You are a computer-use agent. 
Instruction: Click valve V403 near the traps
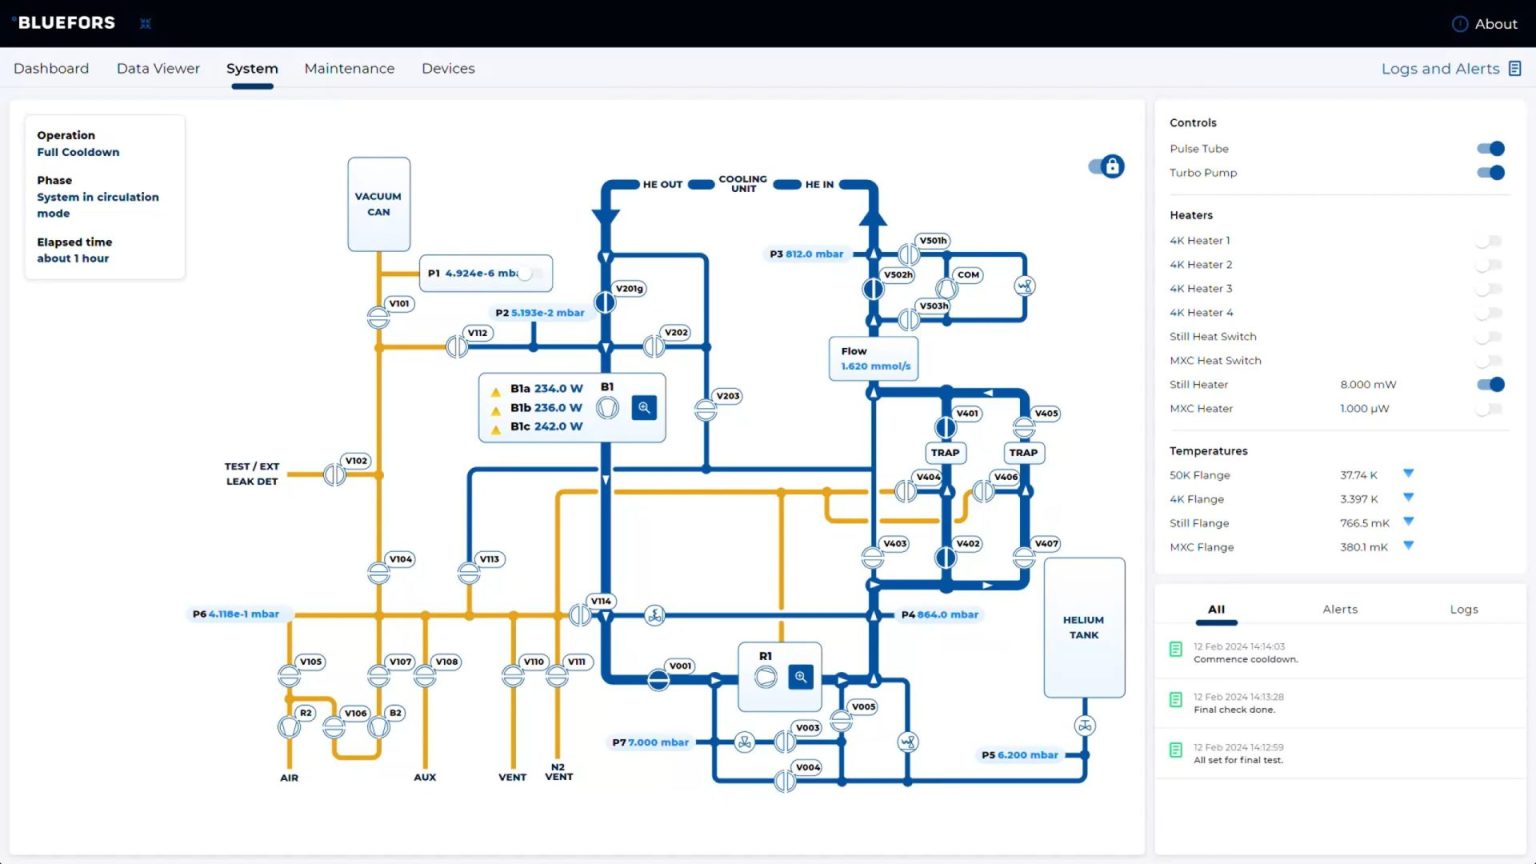[873, 556]
